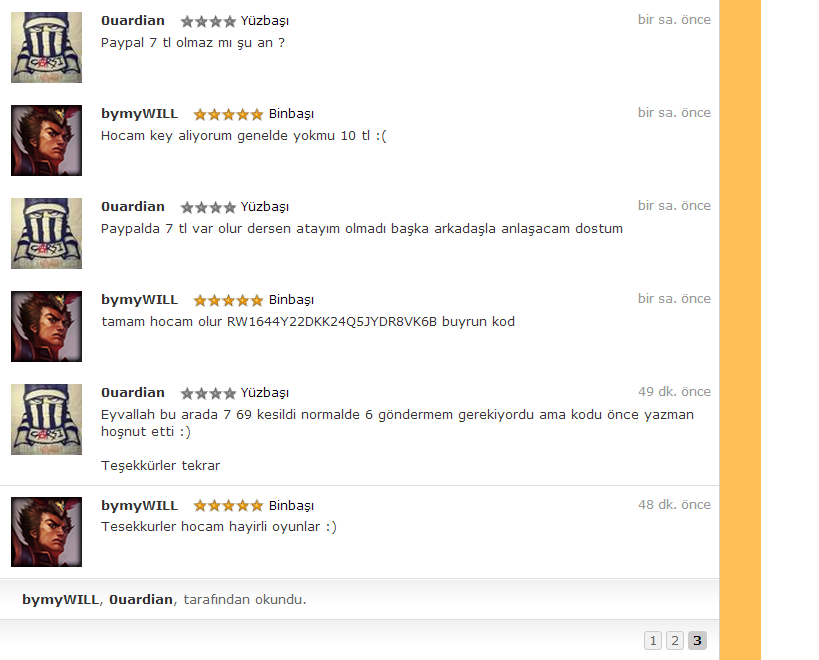This screenshot has height=660, width=819.
Task: Open bymyWILL link in the read-by footer
Action: coord(60,599)
